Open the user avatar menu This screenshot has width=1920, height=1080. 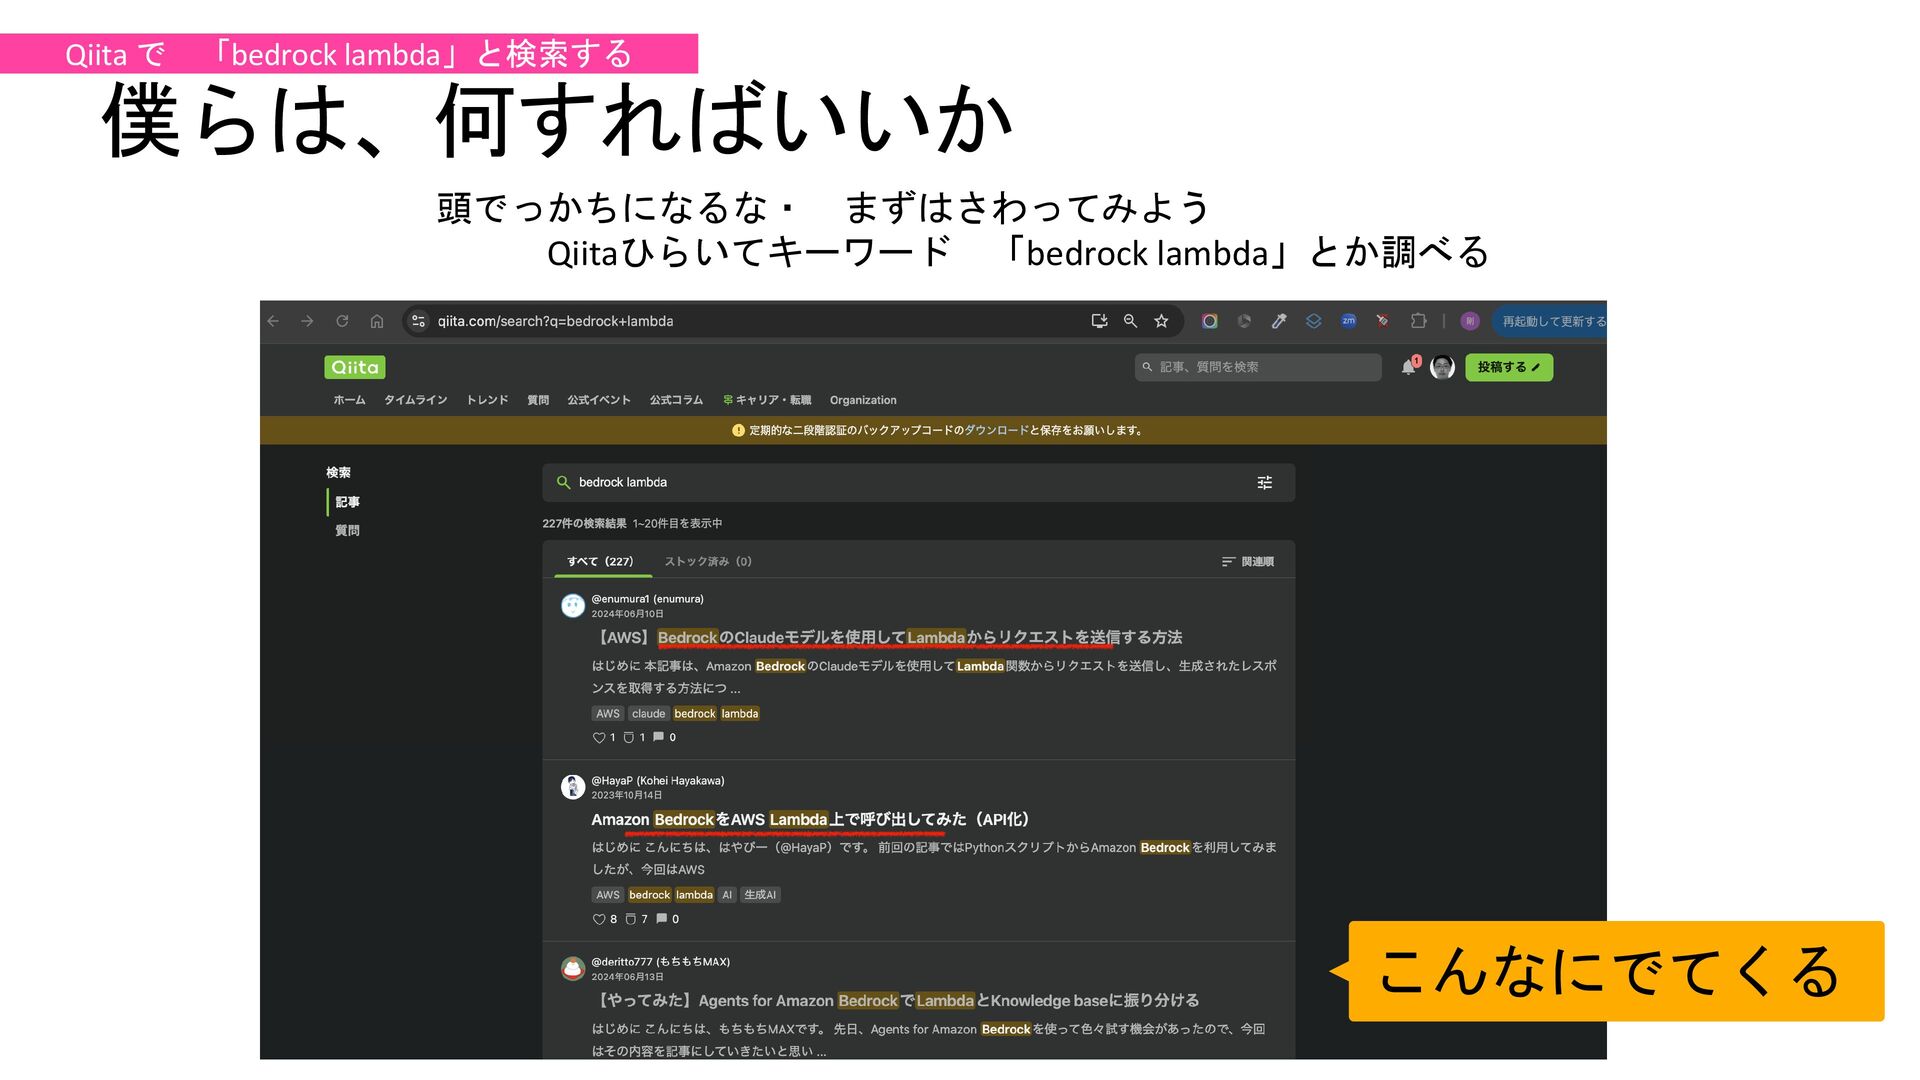point(1442,367)
